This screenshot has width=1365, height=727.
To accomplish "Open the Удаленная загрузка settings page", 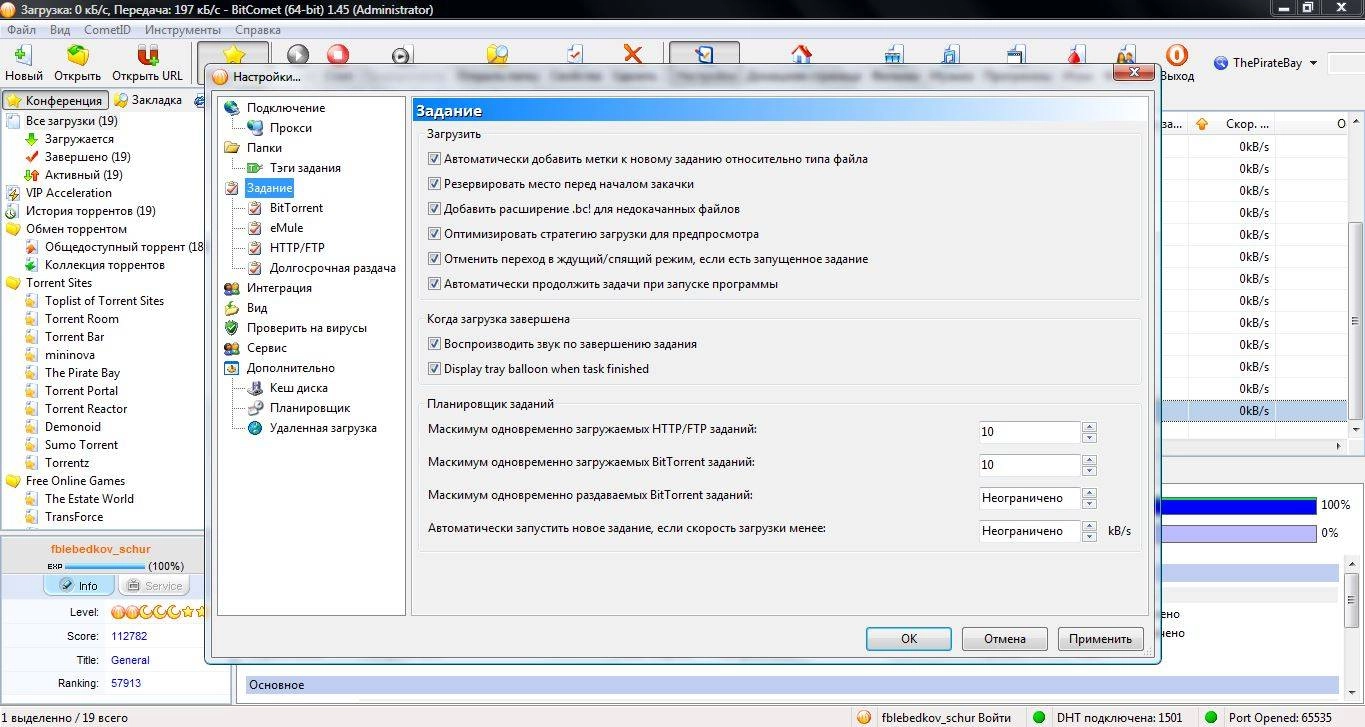I will pyautogui.click(x=323, y=428).
